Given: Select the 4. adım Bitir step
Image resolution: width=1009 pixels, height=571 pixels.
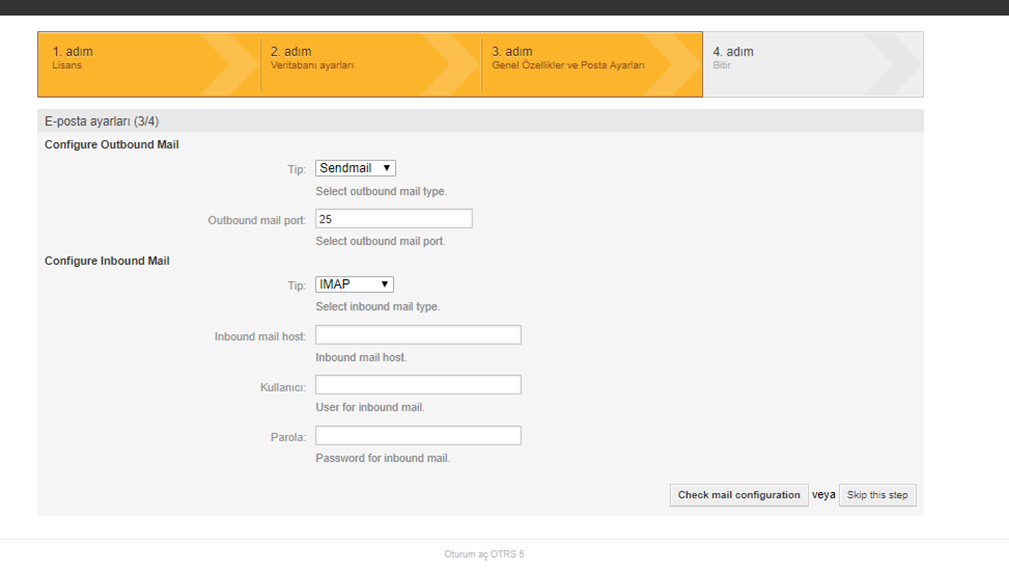Looking at the screenshot, I should click(x=813, y=64).
